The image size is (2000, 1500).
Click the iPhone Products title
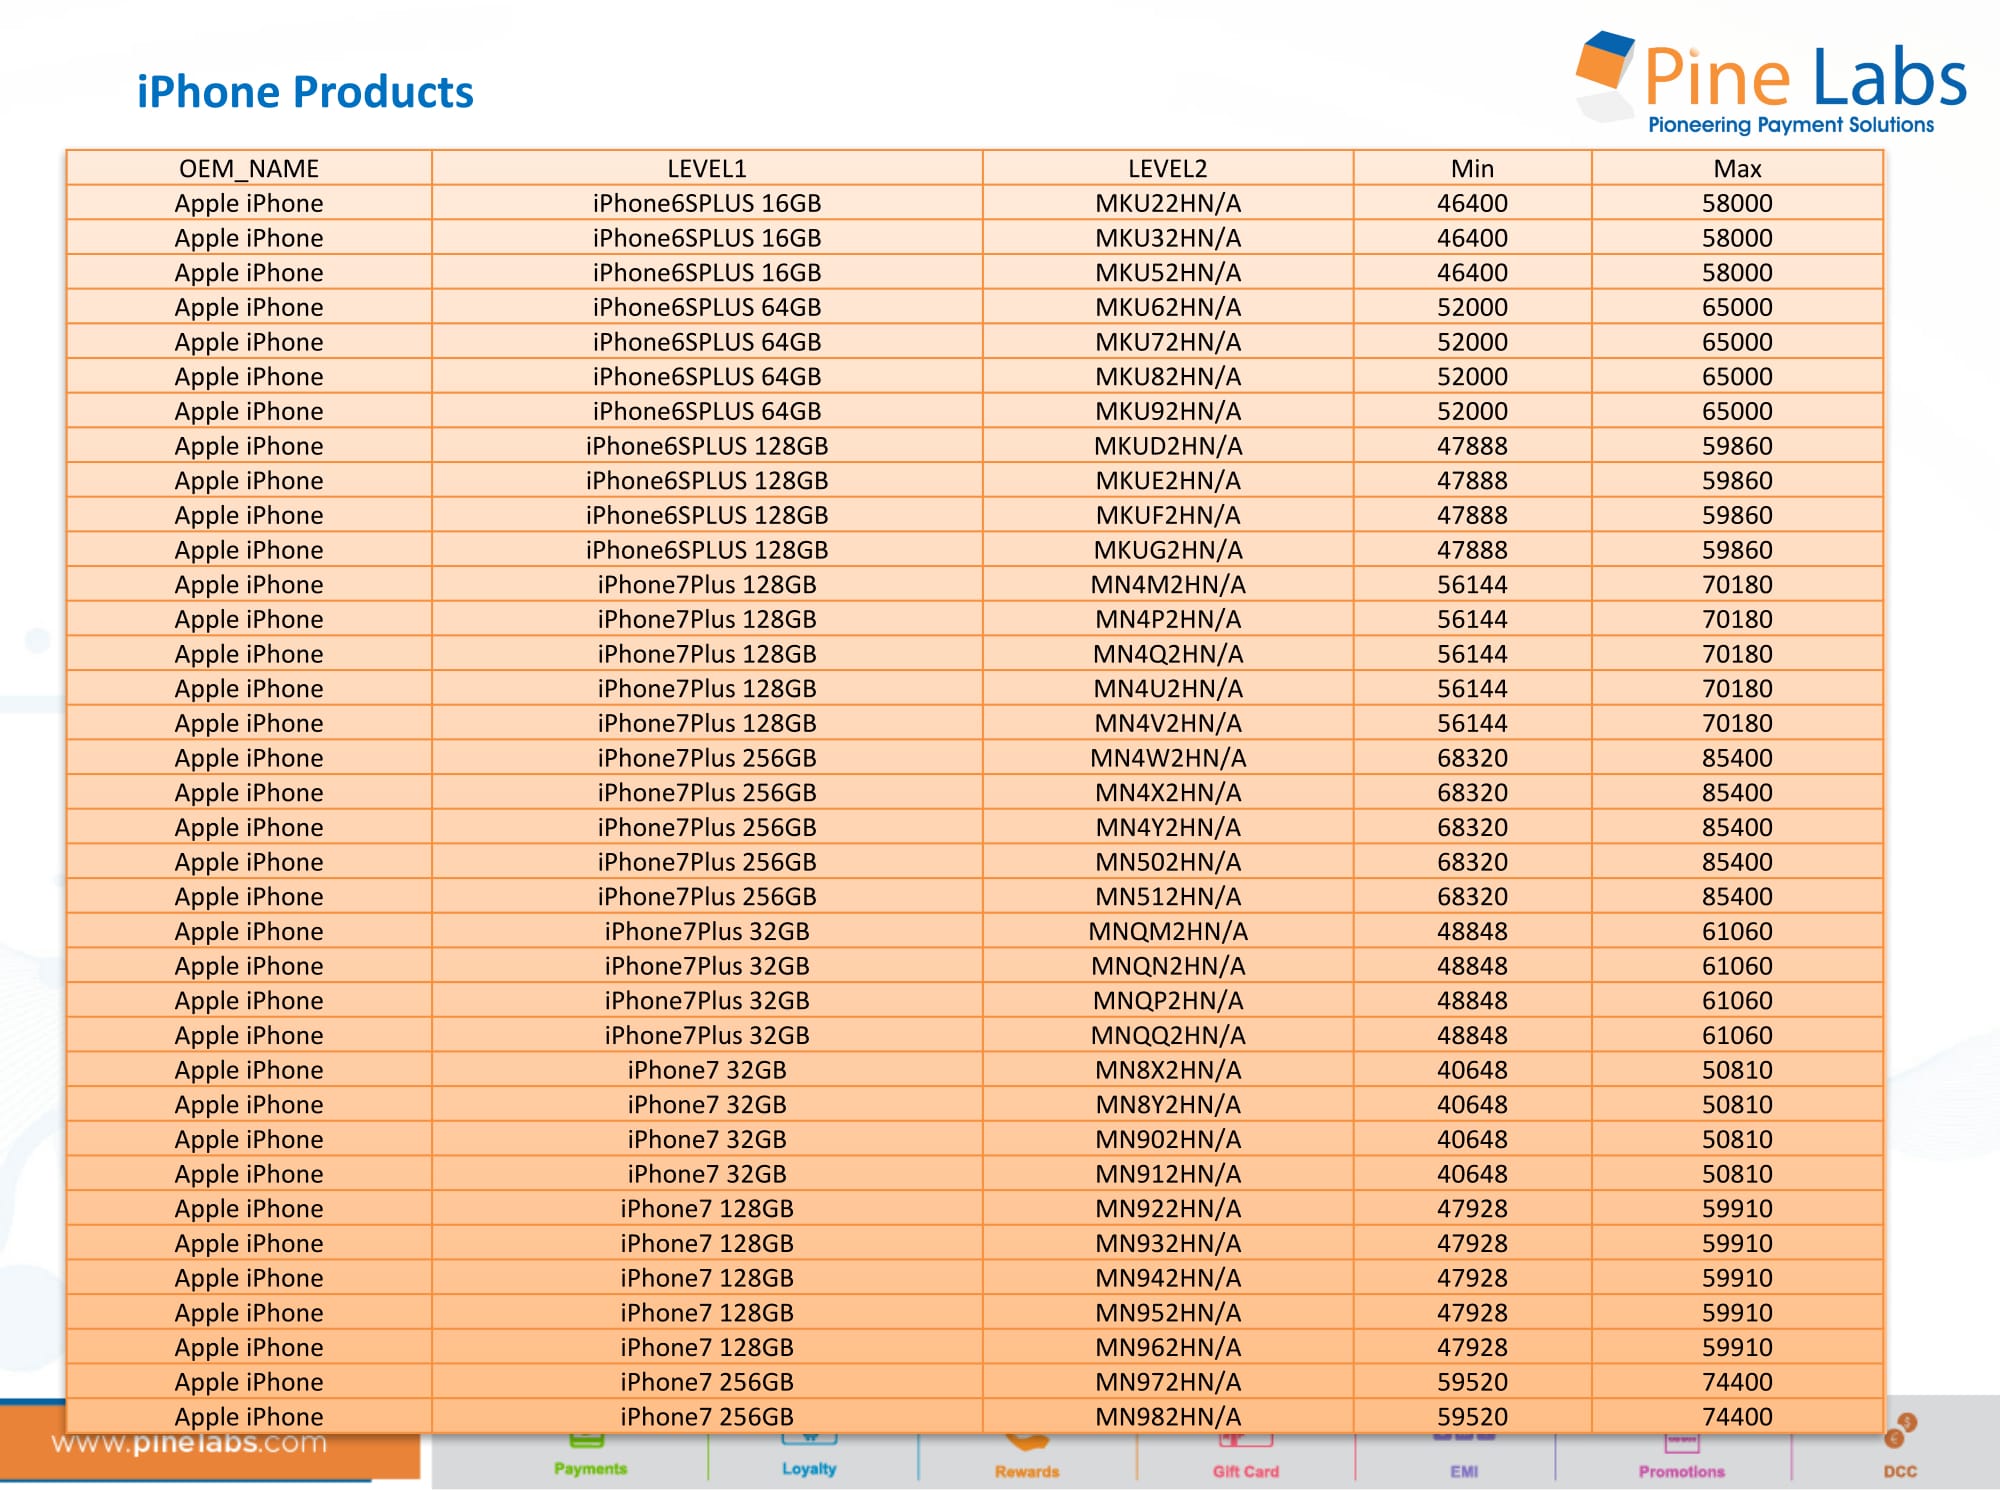[x=305, y=92]
